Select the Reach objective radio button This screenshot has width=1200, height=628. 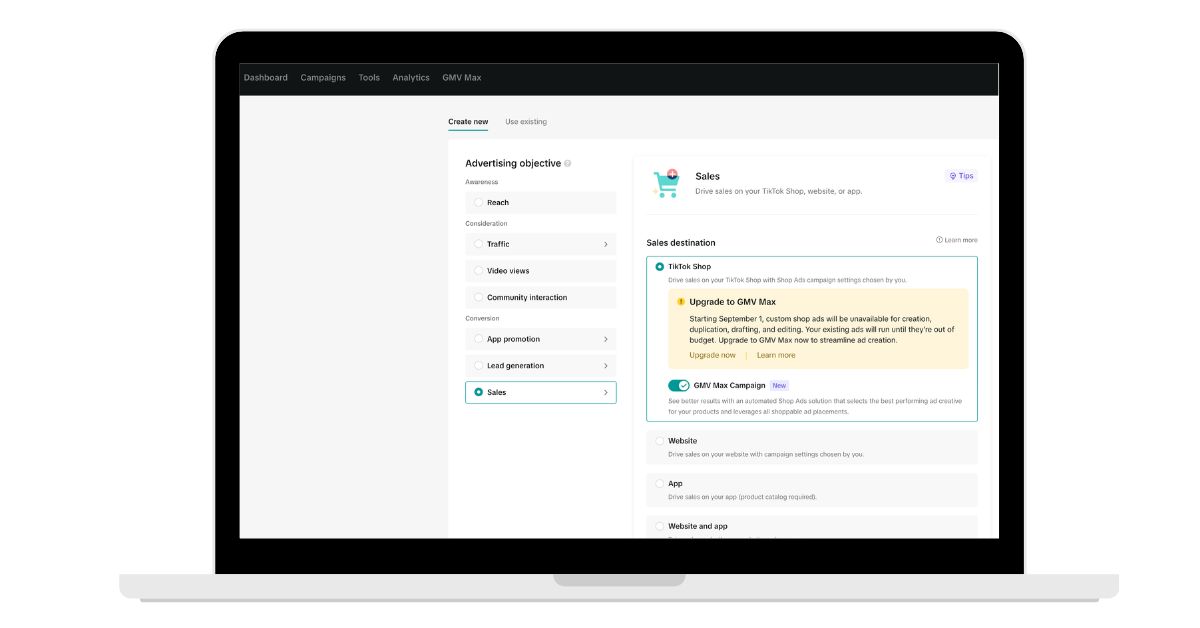coord(479,202)
